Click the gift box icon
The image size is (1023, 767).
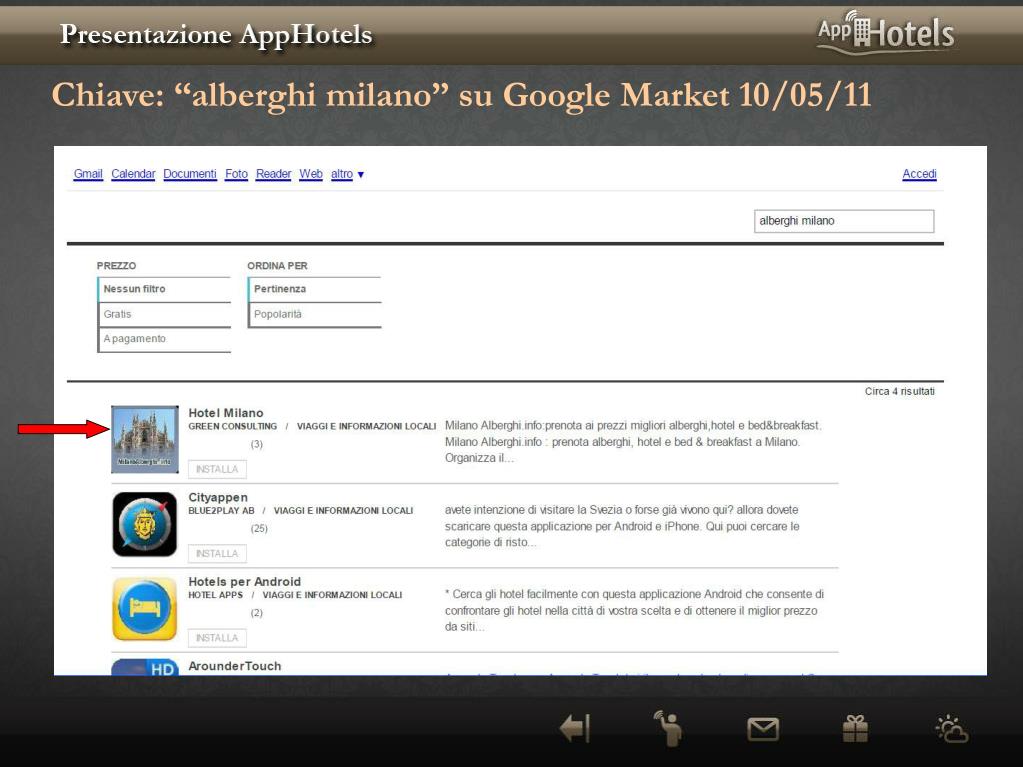click(x=855, y=729)
